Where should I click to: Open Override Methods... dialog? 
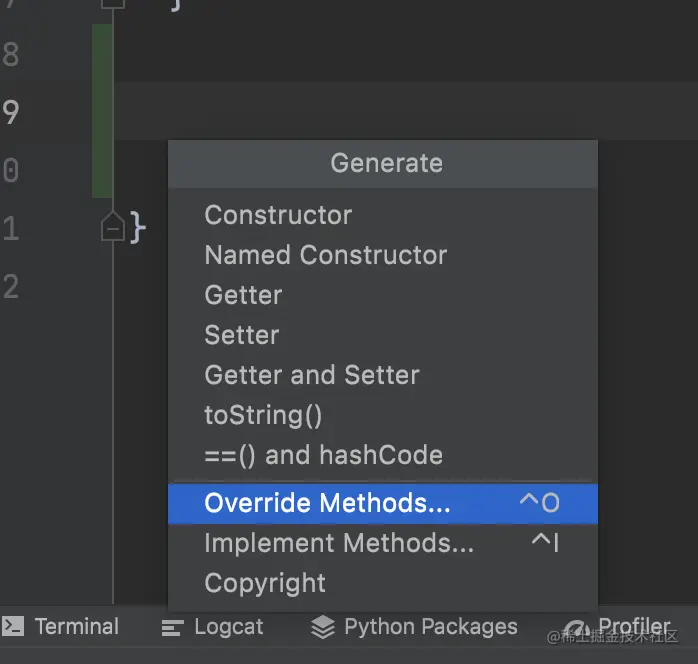click(x=383, y=504)
